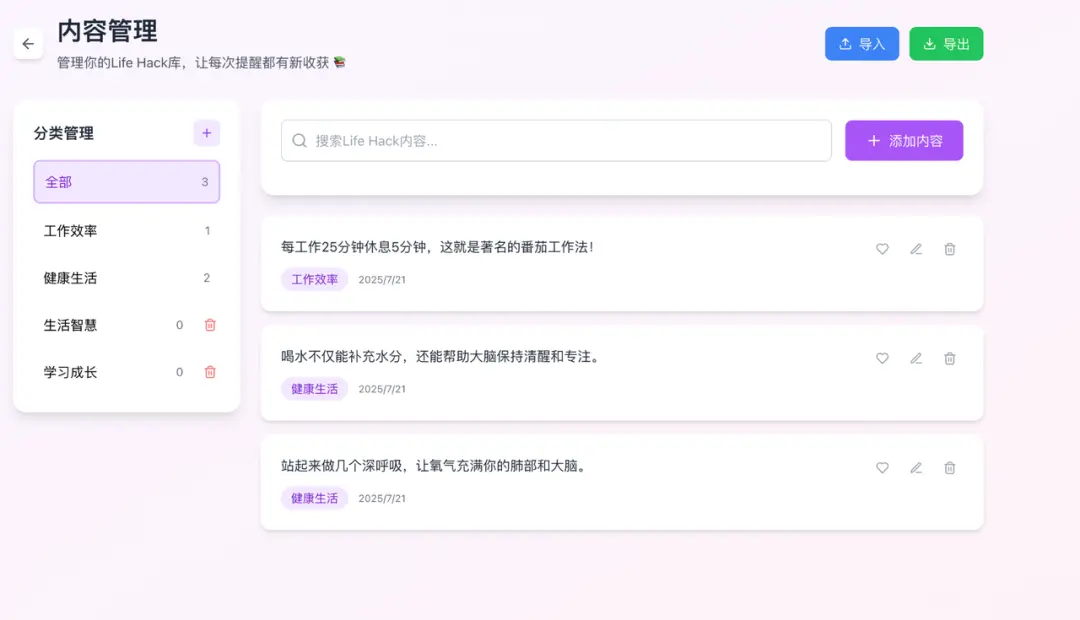
Task: Click the search input field
Action: click(x=555, y=140)
